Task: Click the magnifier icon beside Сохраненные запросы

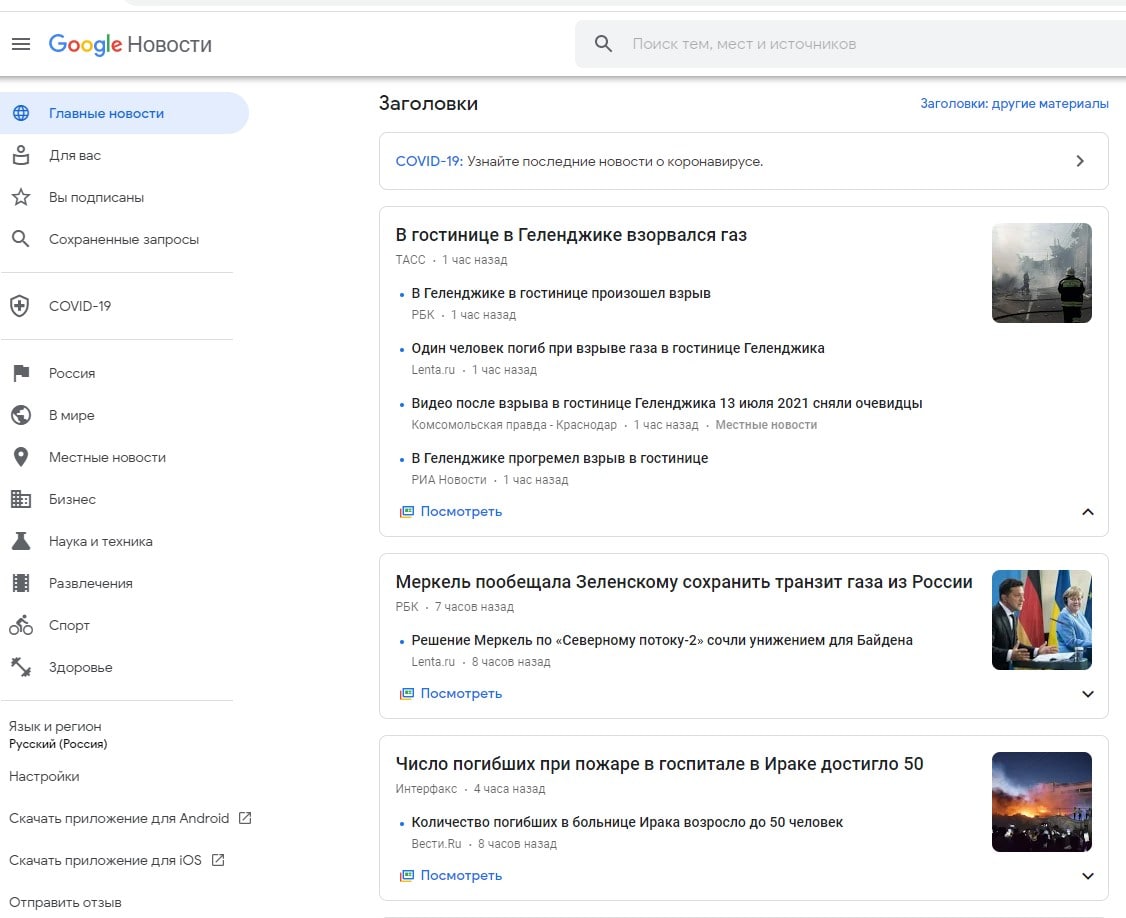Action: click(21, 239)
